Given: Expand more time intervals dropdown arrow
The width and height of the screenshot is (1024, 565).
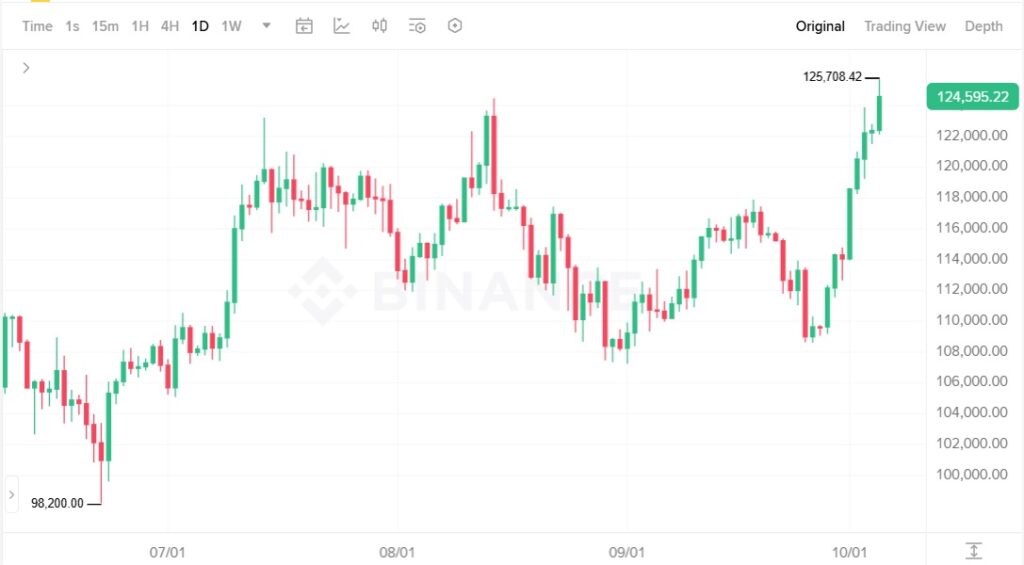Looking at the screenshot, I should pos(267,26).
